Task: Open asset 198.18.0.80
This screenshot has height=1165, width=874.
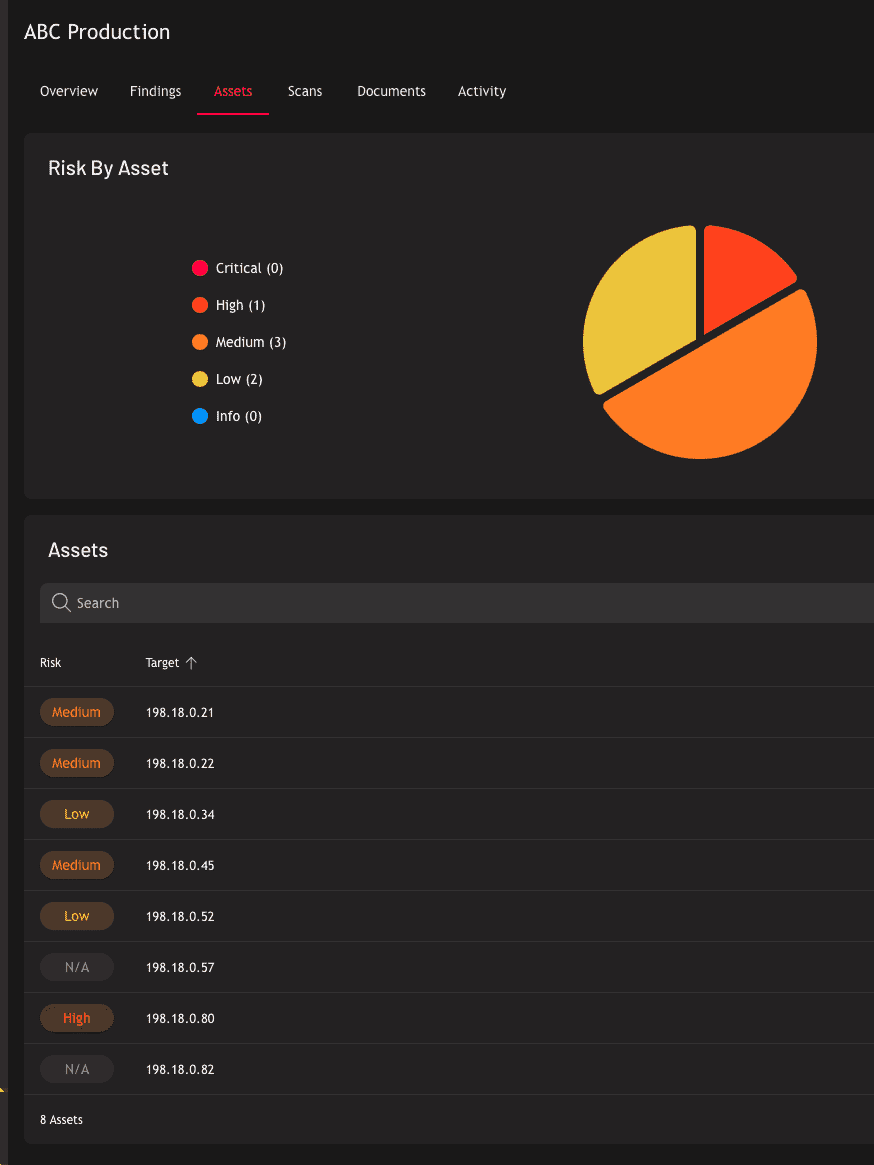Action: point(180,1019)
